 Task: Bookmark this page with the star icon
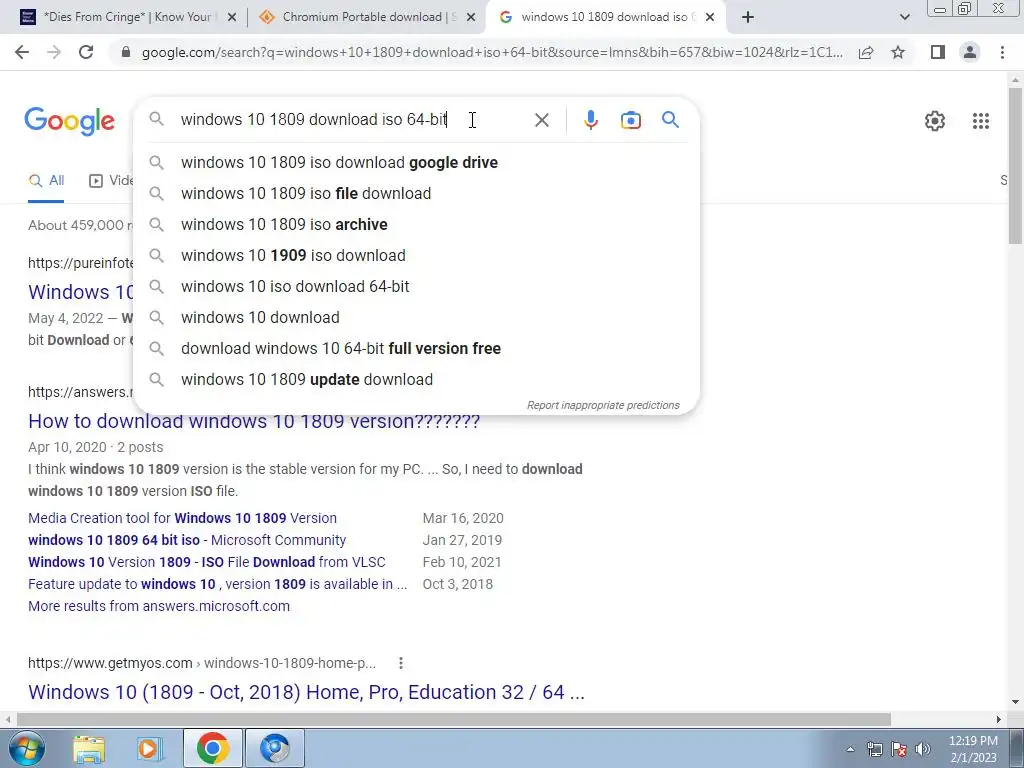pos(898,52)
